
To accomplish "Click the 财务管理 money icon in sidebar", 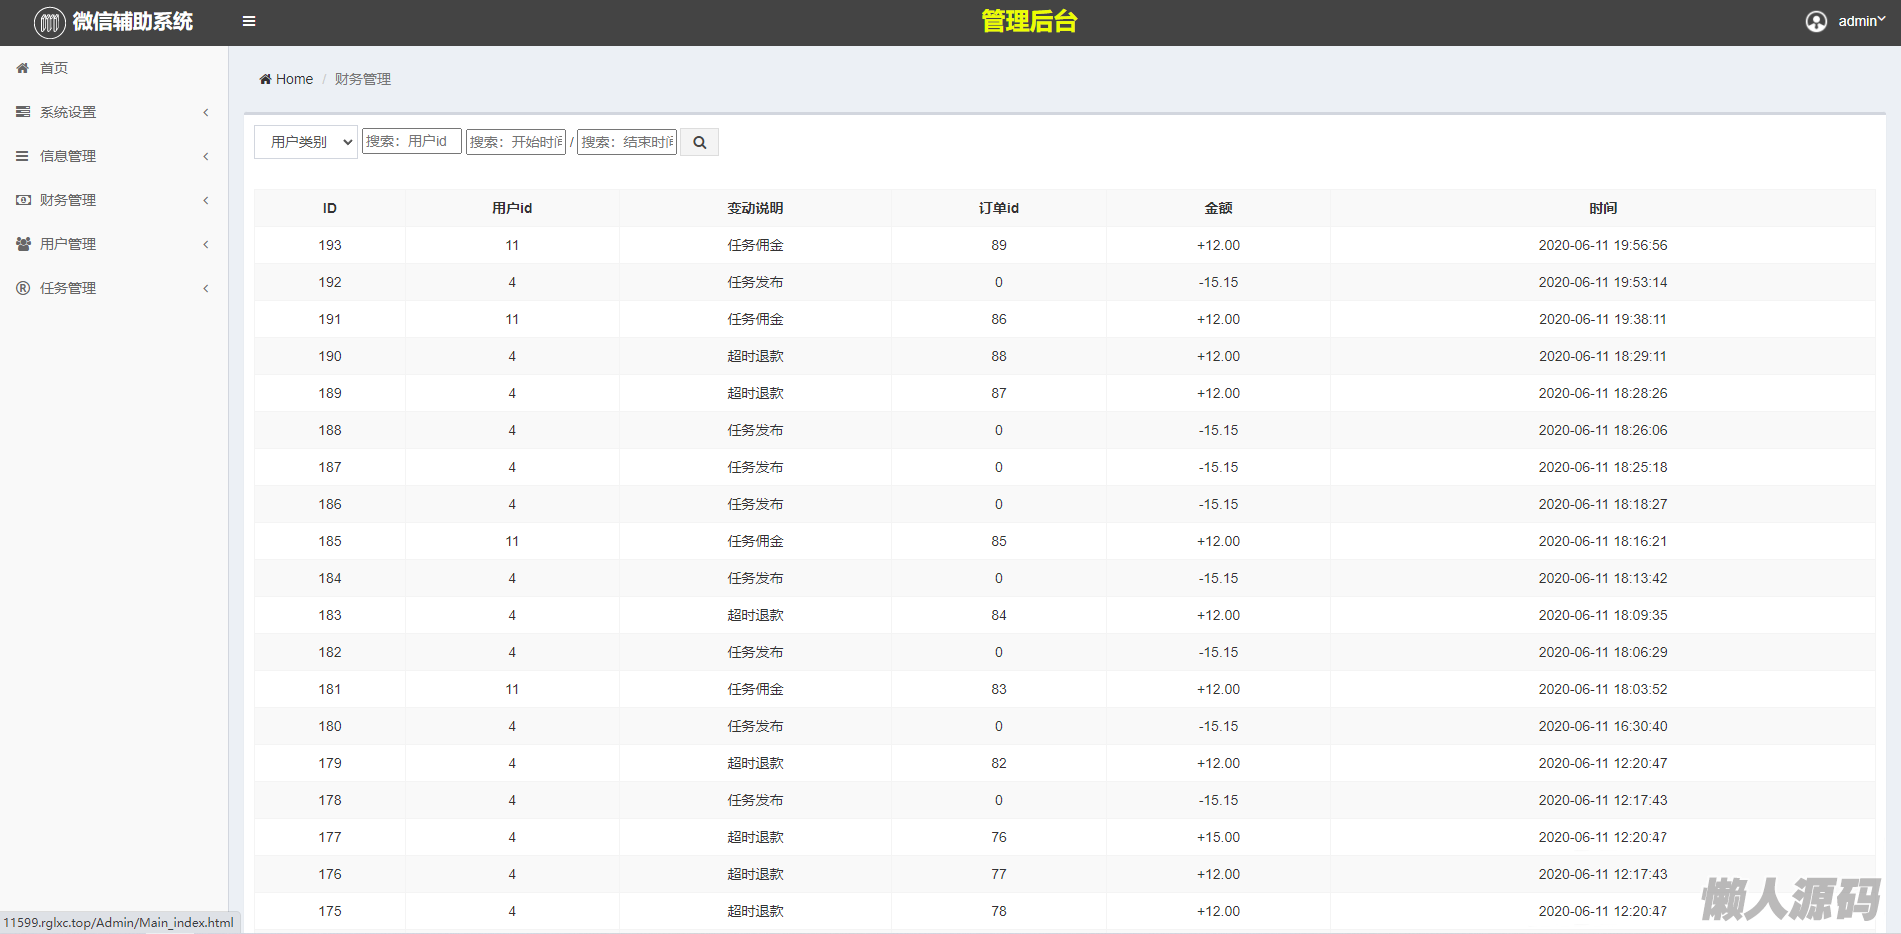I will tap(23, 200).
